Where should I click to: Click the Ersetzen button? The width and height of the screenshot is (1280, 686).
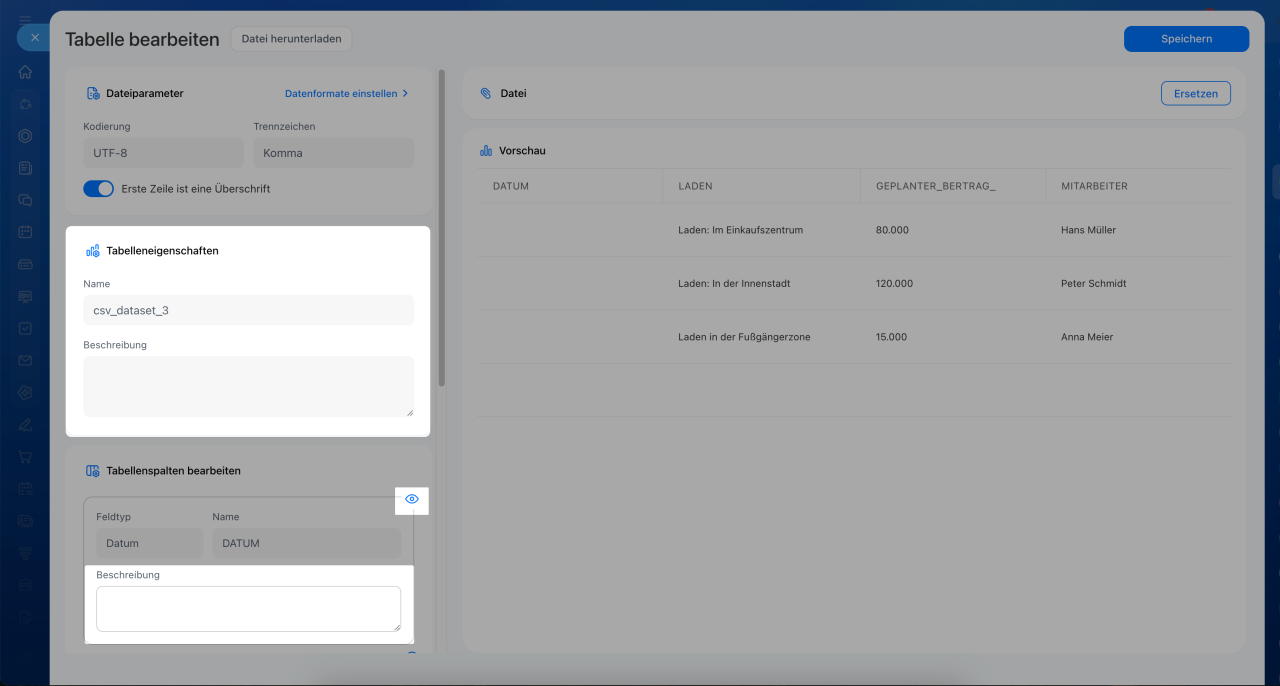click(x=1196, y=93)
